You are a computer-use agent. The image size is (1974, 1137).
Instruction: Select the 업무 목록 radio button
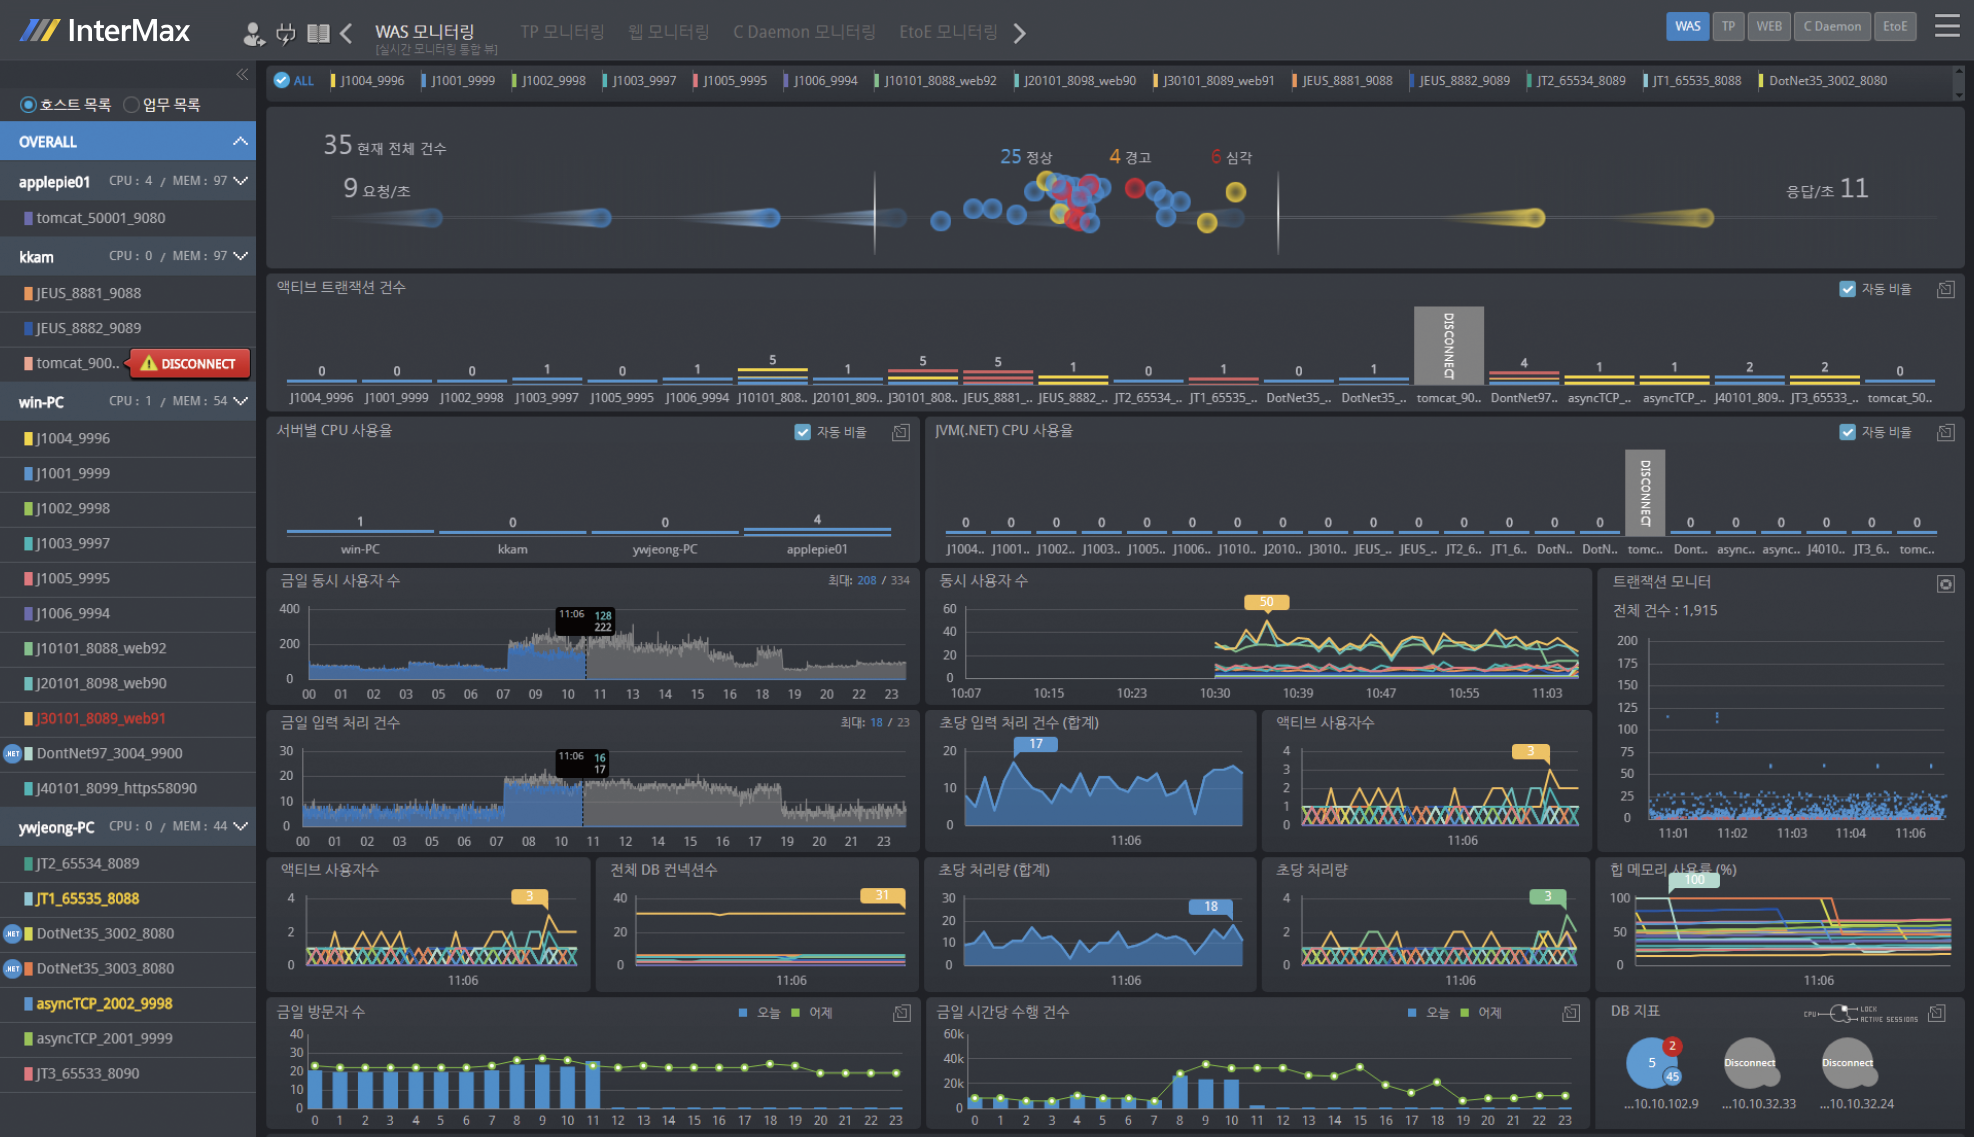click(131, 105)
